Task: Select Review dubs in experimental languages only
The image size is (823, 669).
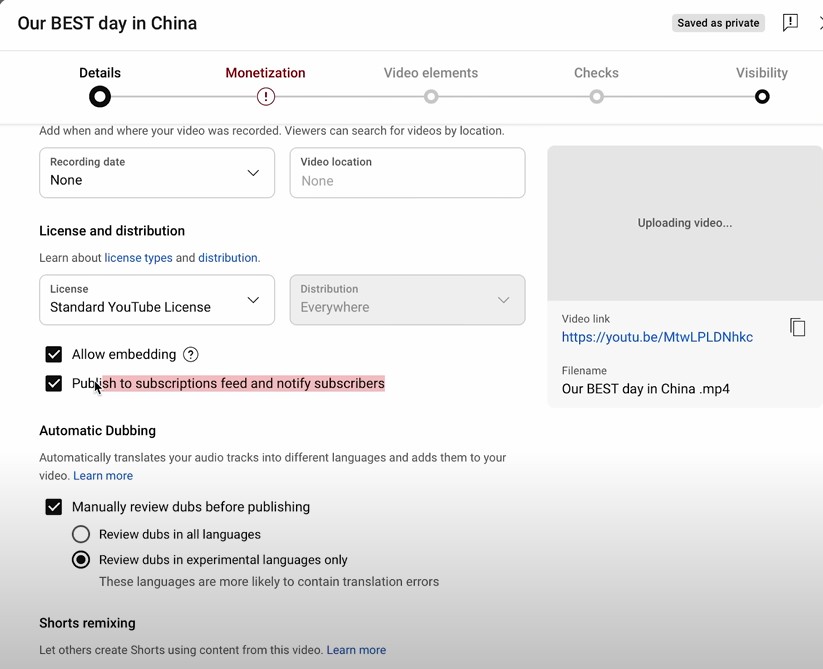Action: coord(81,560)
